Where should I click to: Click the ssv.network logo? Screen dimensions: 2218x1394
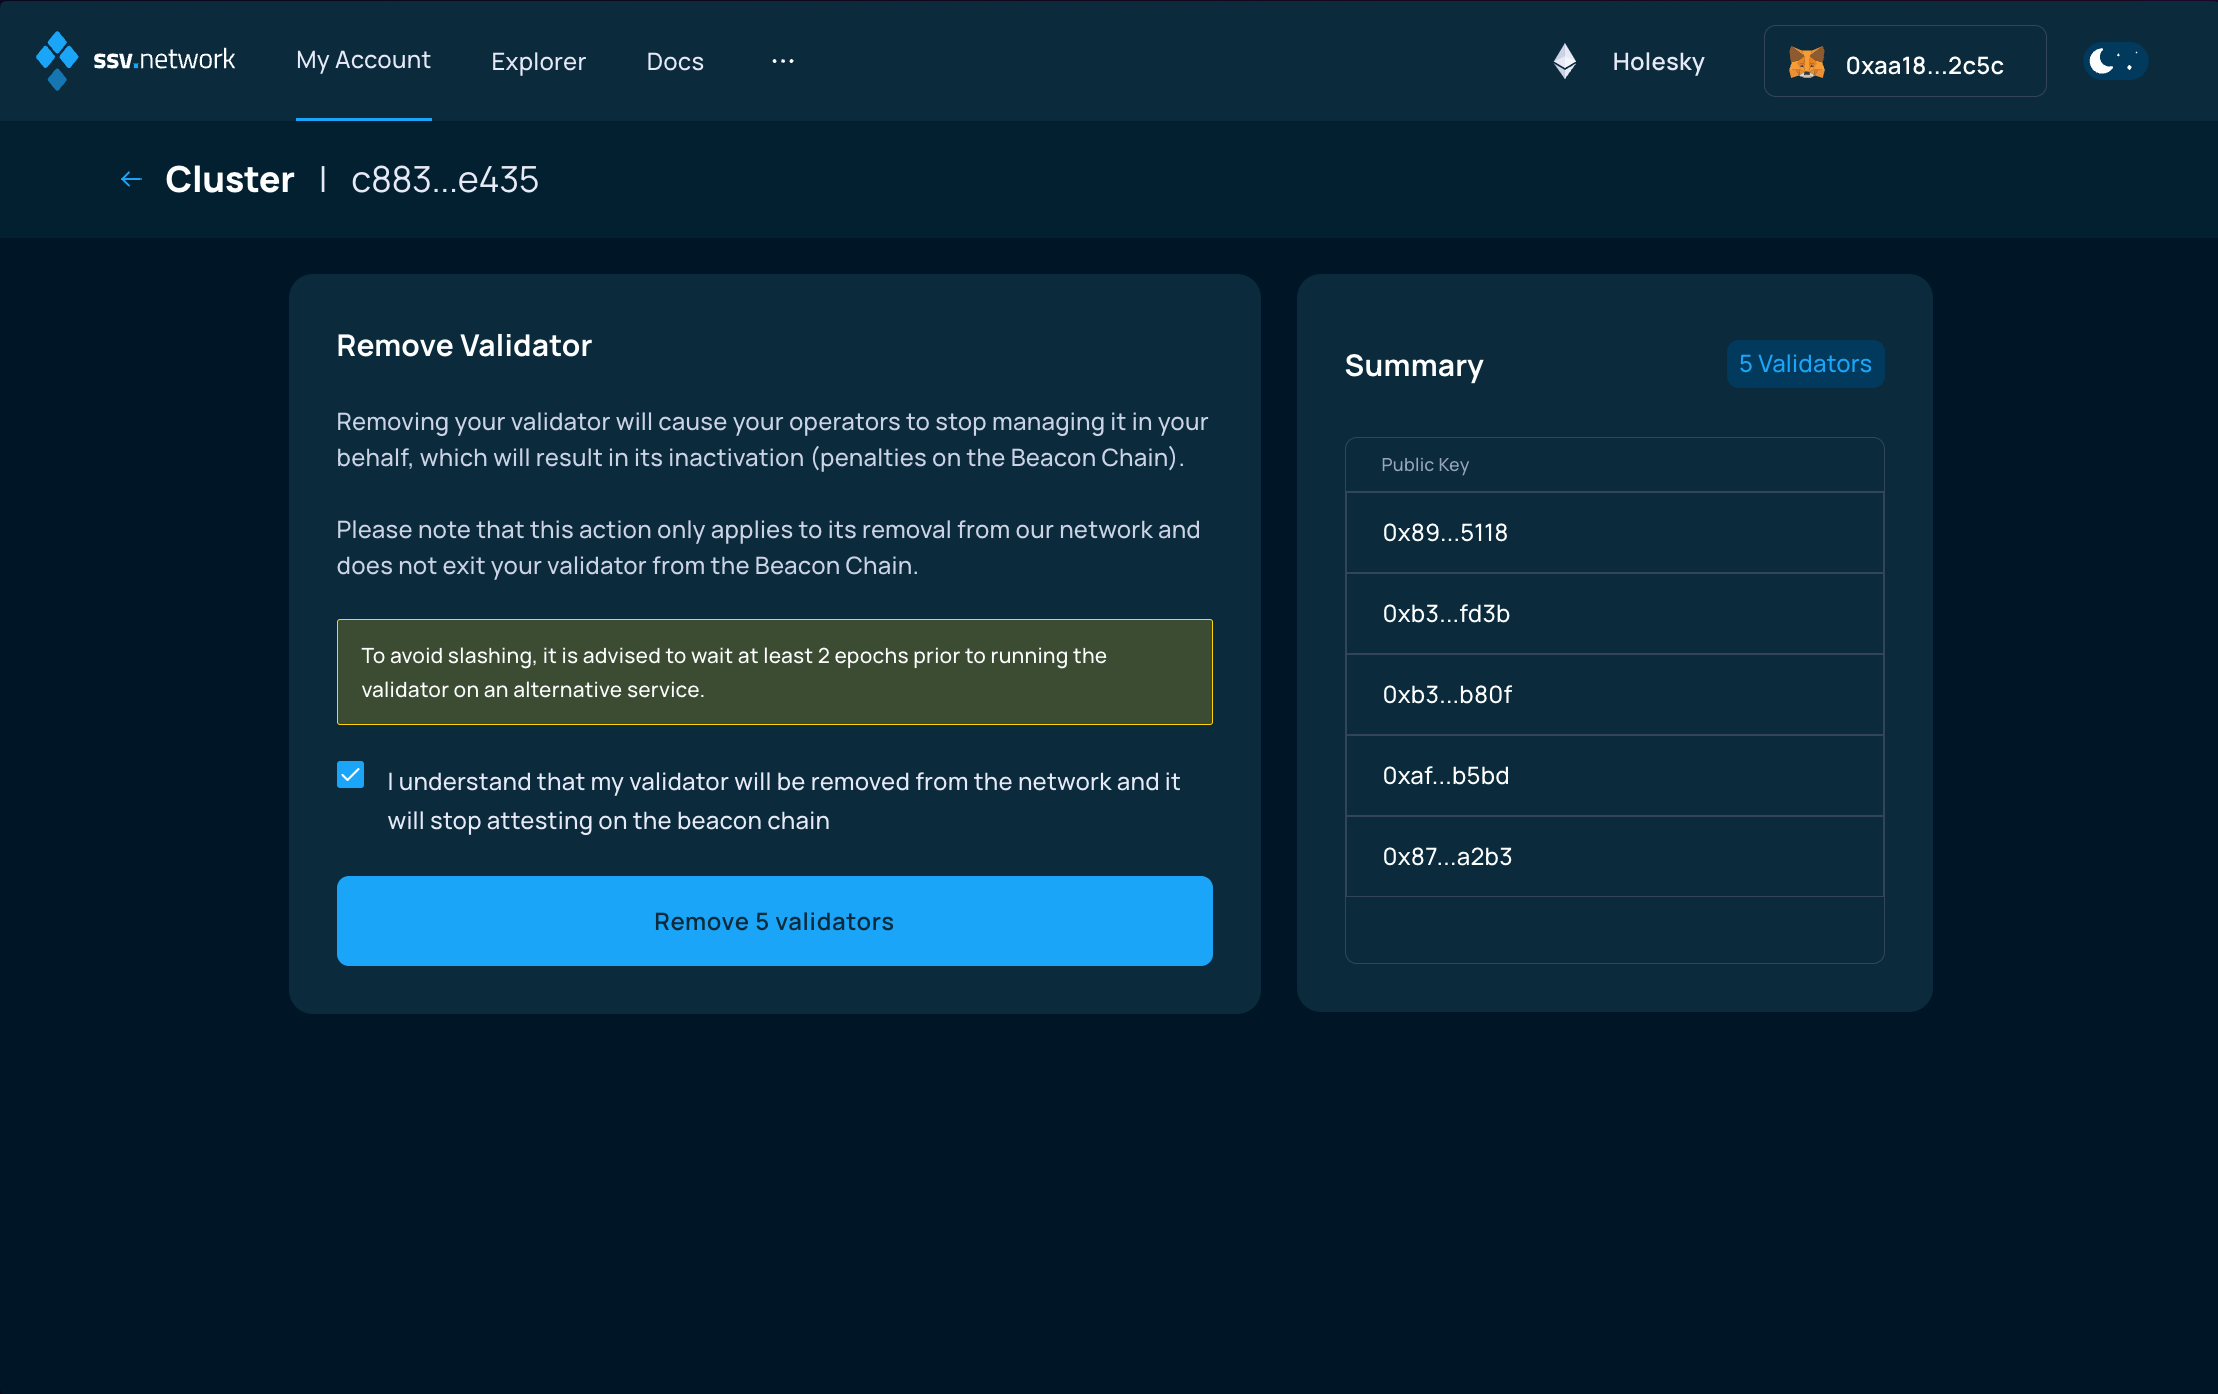[x=135, y=60]
